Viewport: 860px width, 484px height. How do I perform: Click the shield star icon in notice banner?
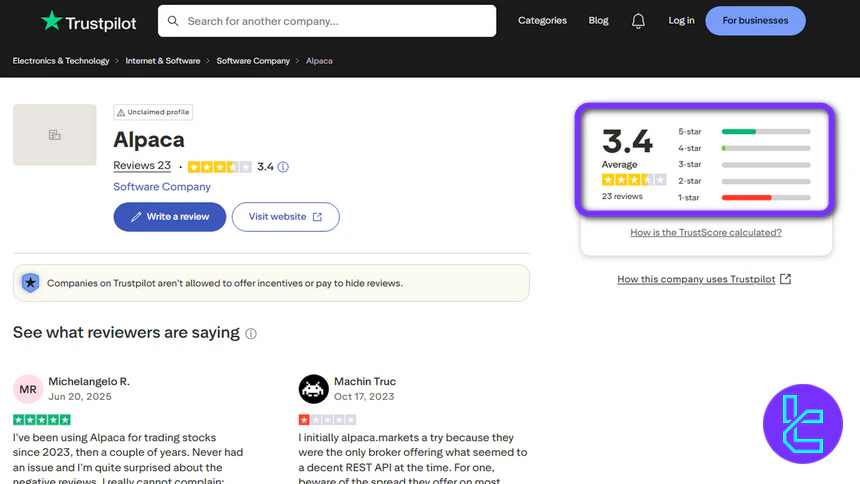tap(31, 283)
